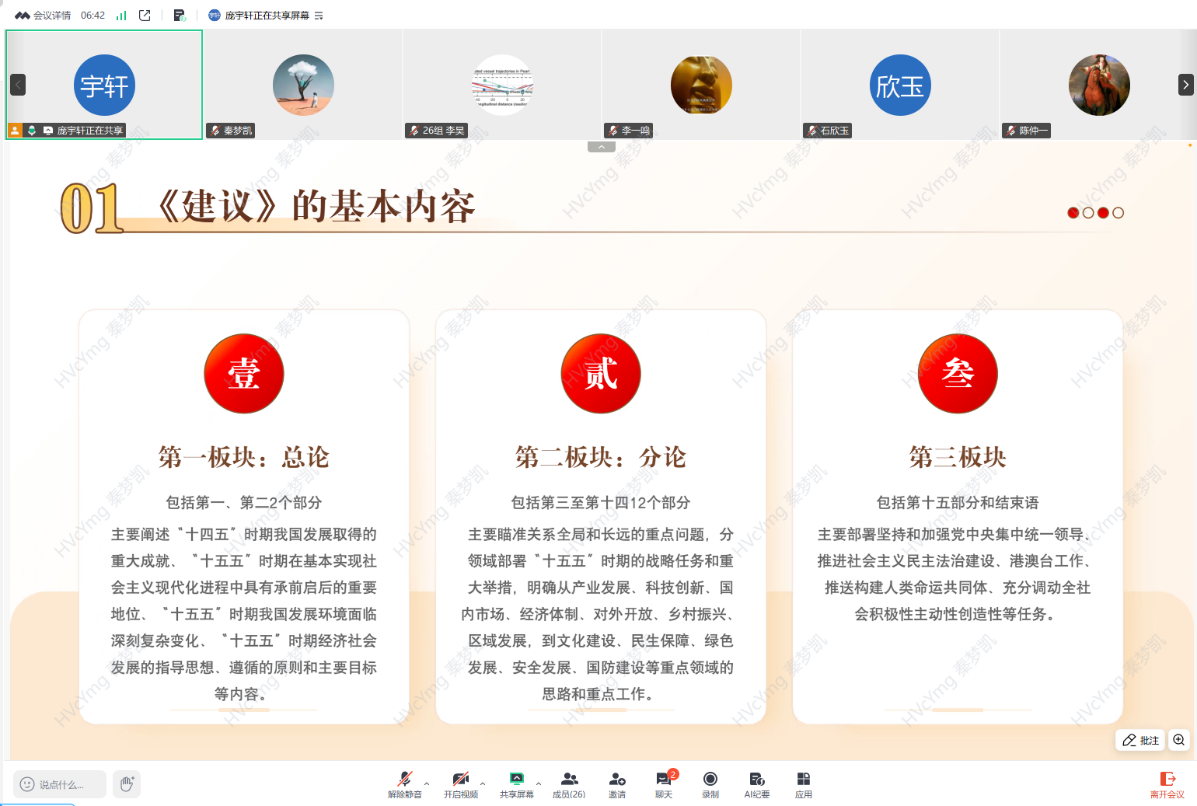The height and width of the screenshot is (806, 1197).
Task: Open the 聊天 chat panel
Action: 663,783
